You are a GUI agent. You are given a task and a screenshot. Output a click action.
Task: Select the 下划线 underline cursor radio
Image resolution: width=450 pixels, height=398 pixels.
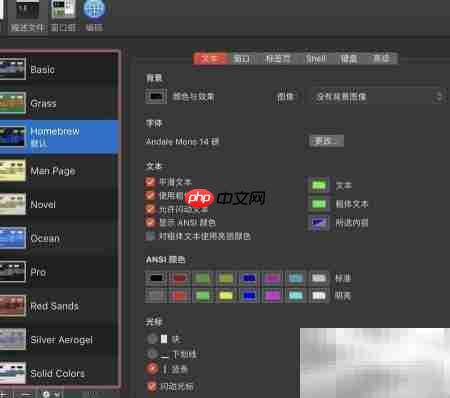(152, 354)
